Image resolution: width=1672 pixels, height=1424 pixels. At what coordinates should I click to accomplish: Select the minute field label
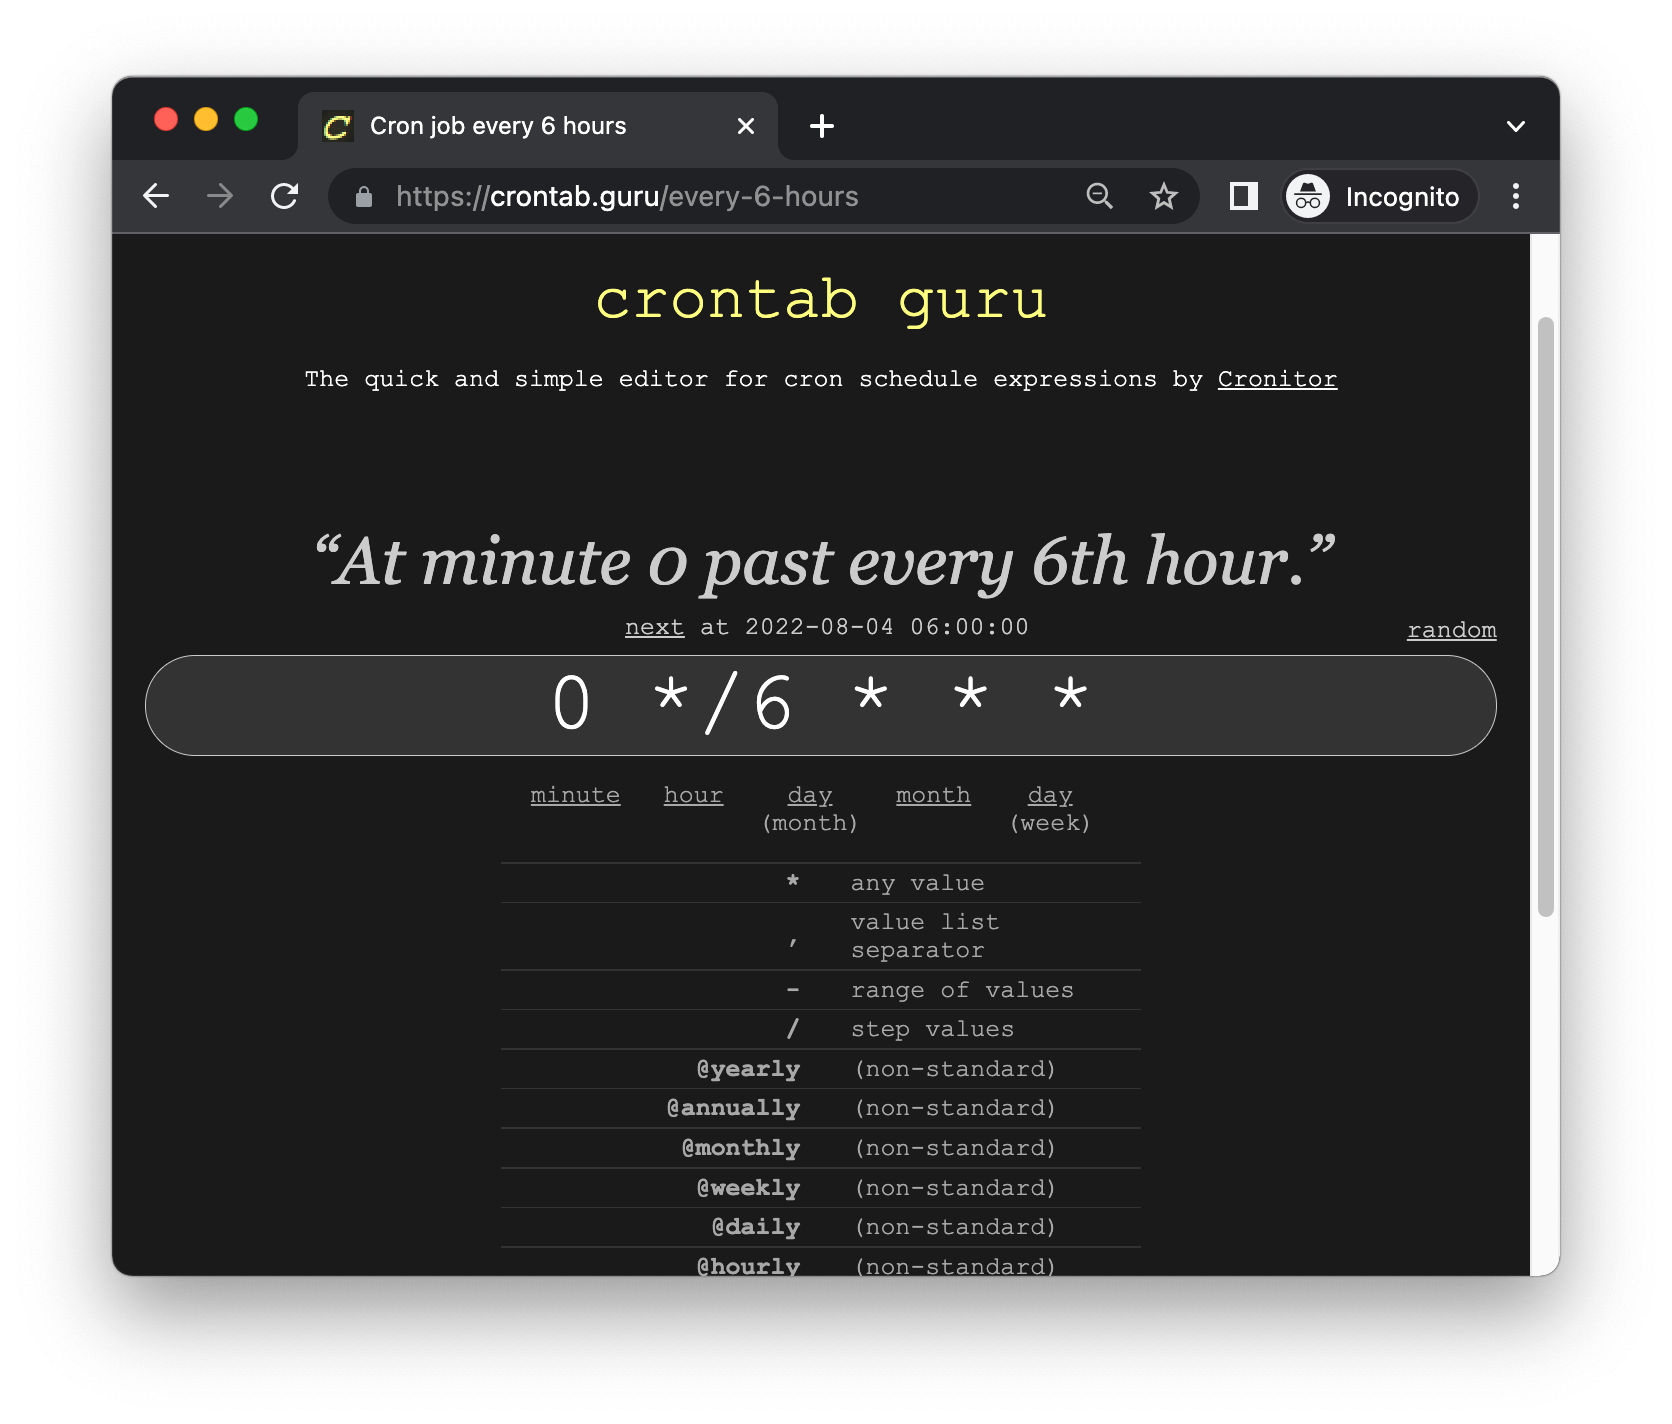point(575,795)
